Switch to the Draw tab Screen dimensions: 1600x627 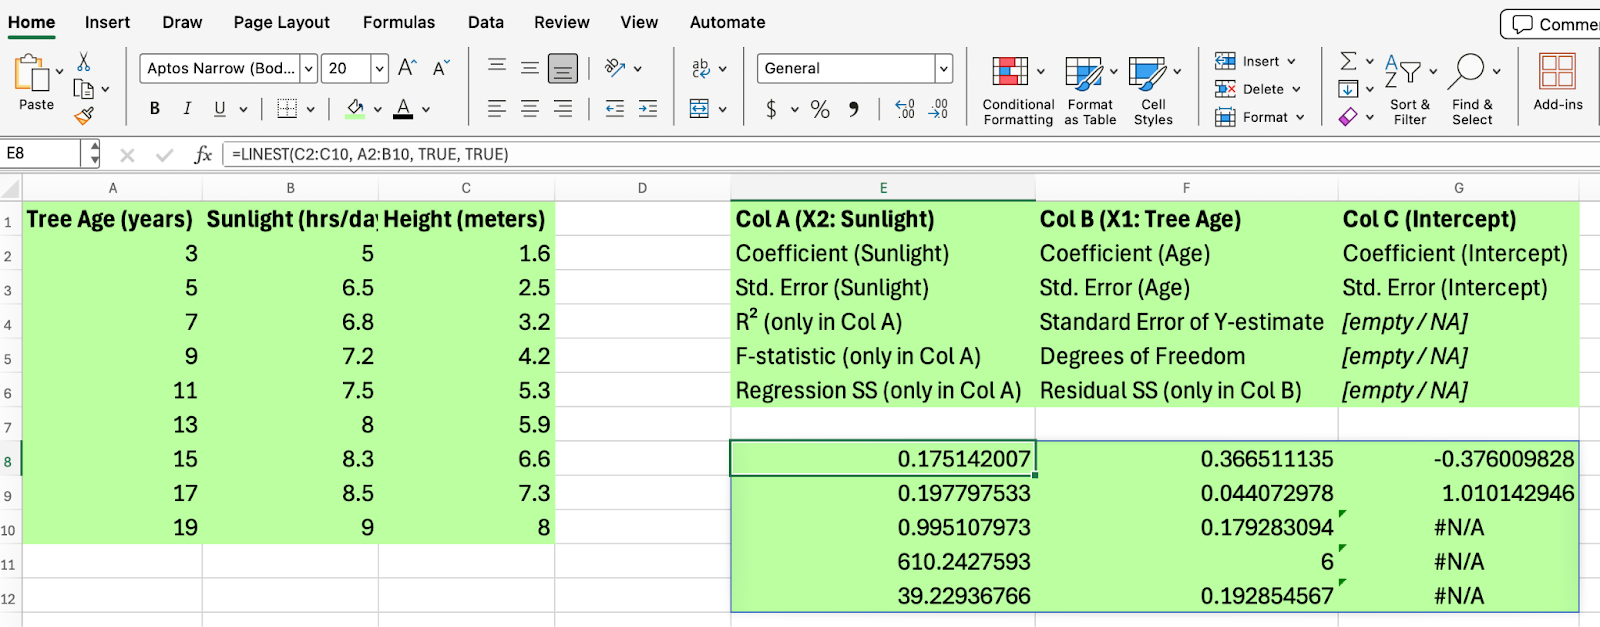[182, 22]
